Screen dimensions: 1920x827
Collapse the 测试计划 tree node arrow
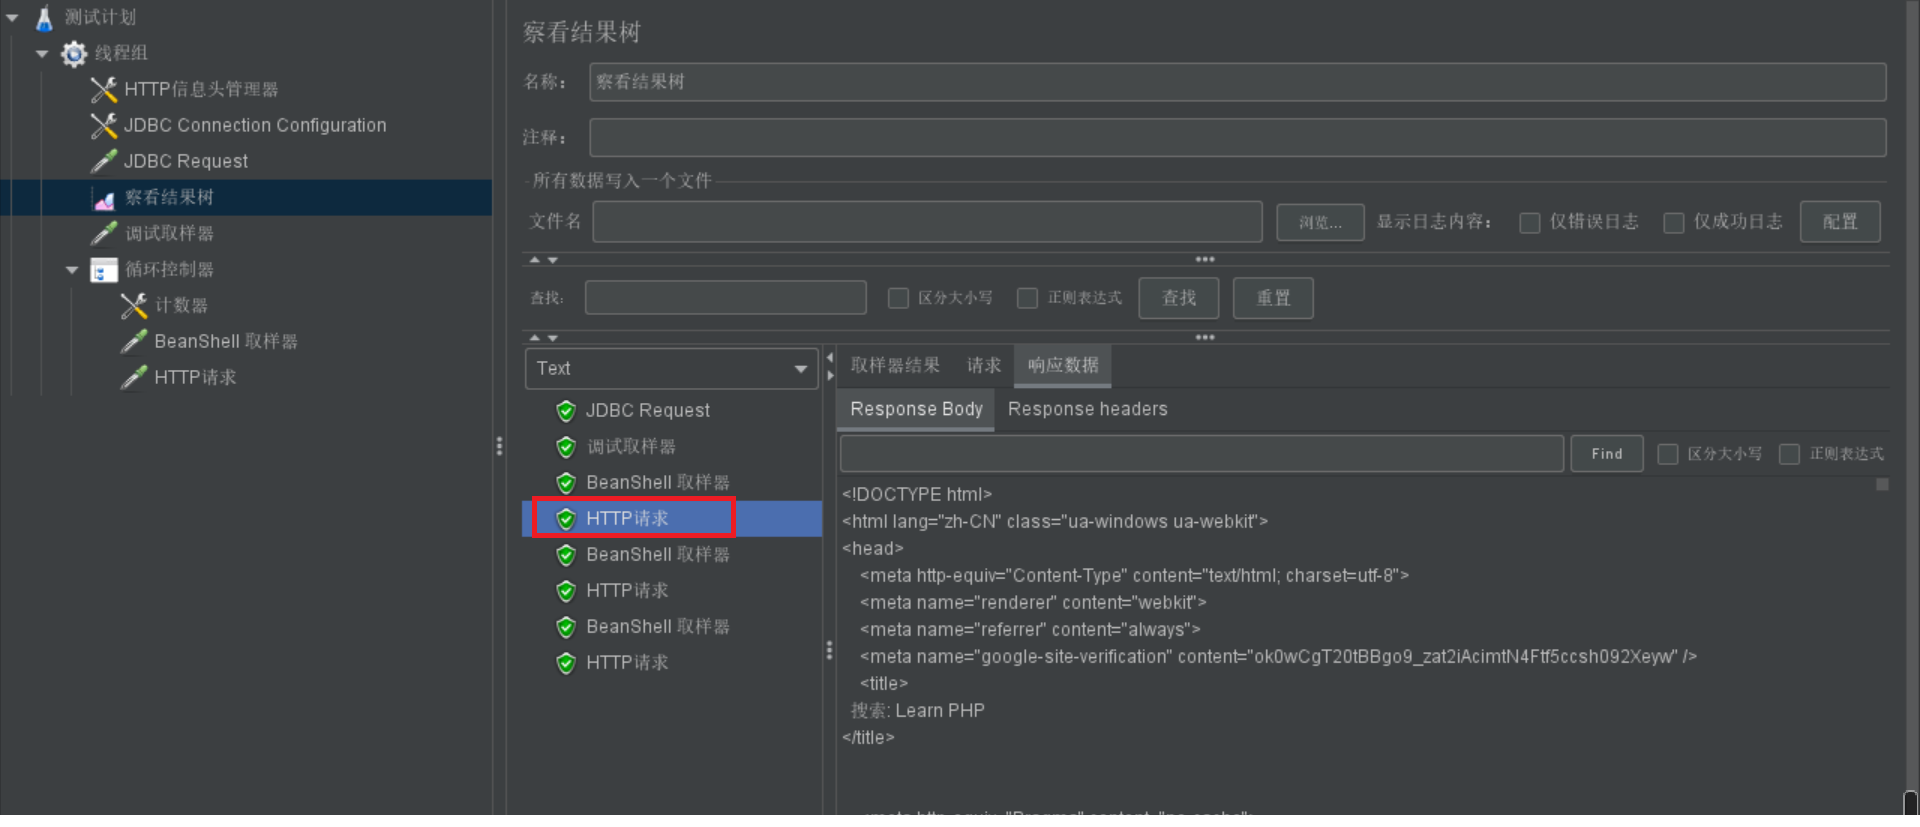coord(13,18)
